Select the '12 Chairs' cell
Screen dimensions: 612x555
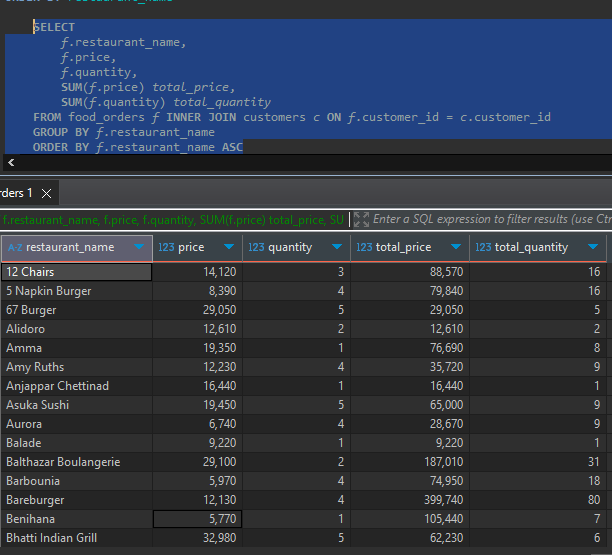[x=76, y=272]
